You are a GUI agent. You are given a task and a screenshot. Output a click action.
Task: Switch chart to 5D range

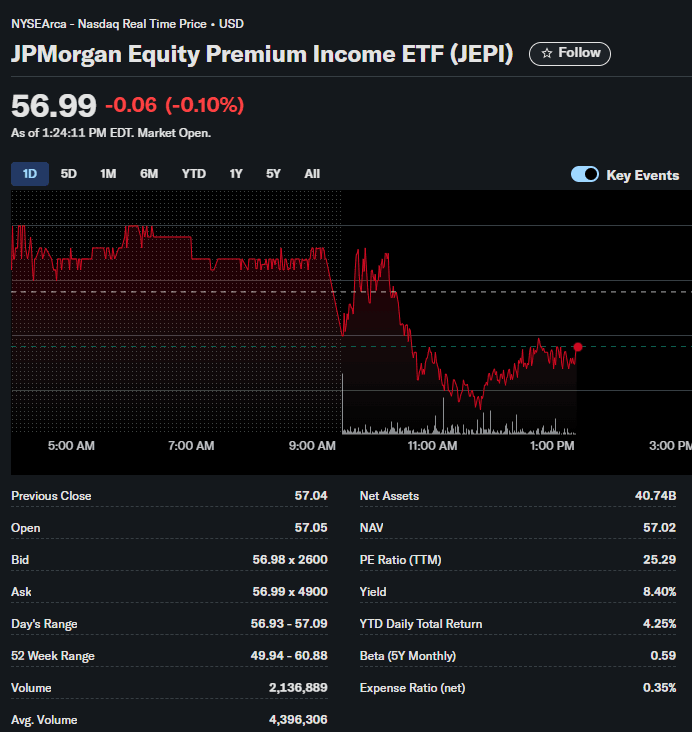[69, 174]
